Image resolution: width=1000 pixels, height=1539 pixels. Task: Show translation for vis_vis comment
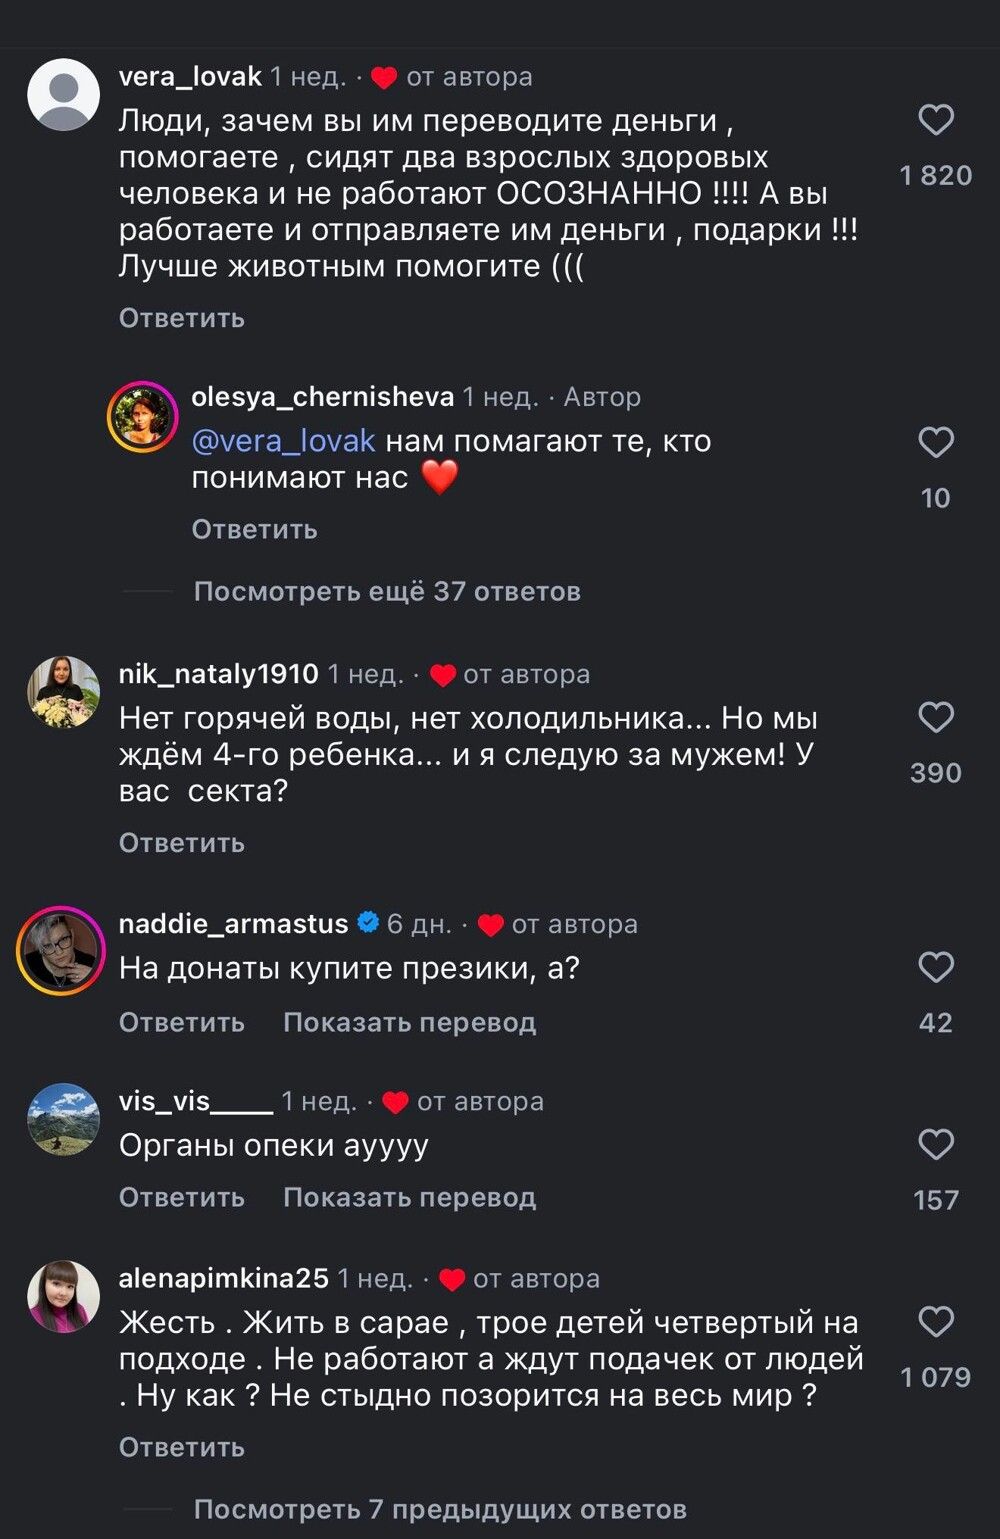409,1197
